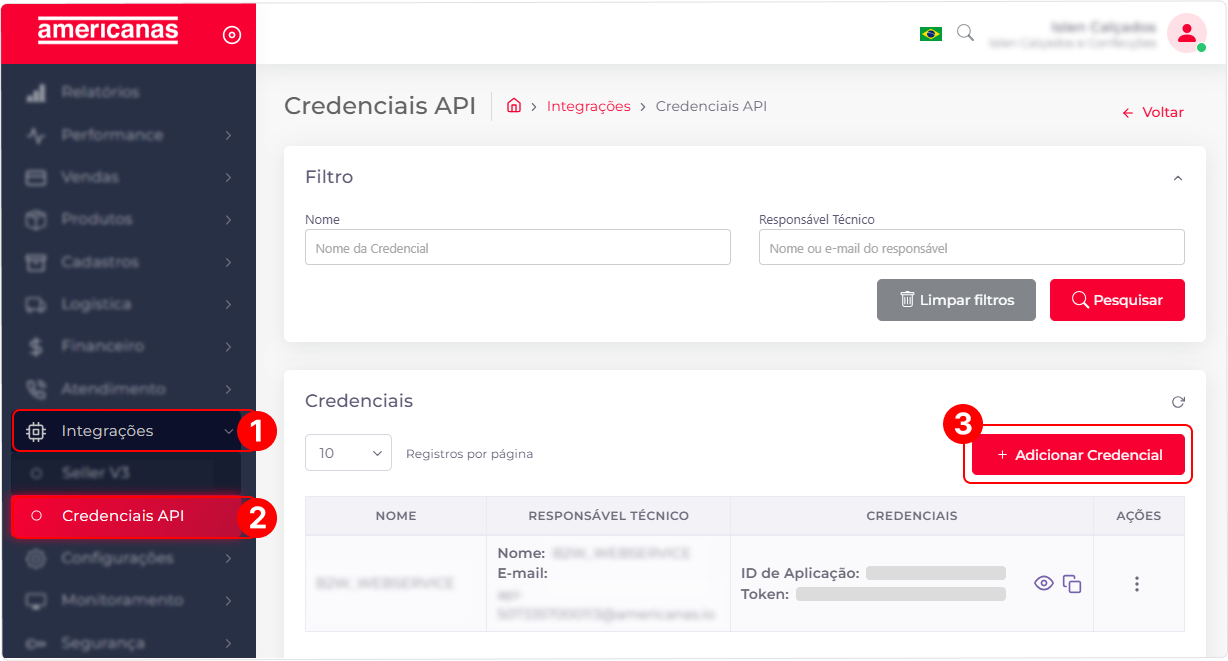Image resolution: width=1228 pixels, height=661 pixels.
Task: Click the user avatar icon
Action: tap(1186, 33)
